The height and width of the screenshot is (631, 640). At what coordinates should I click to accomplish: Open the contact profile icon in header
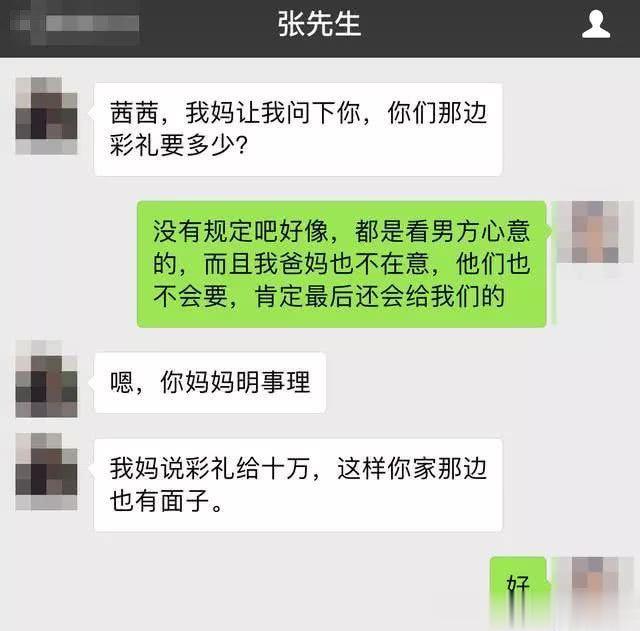coord(596,24)
